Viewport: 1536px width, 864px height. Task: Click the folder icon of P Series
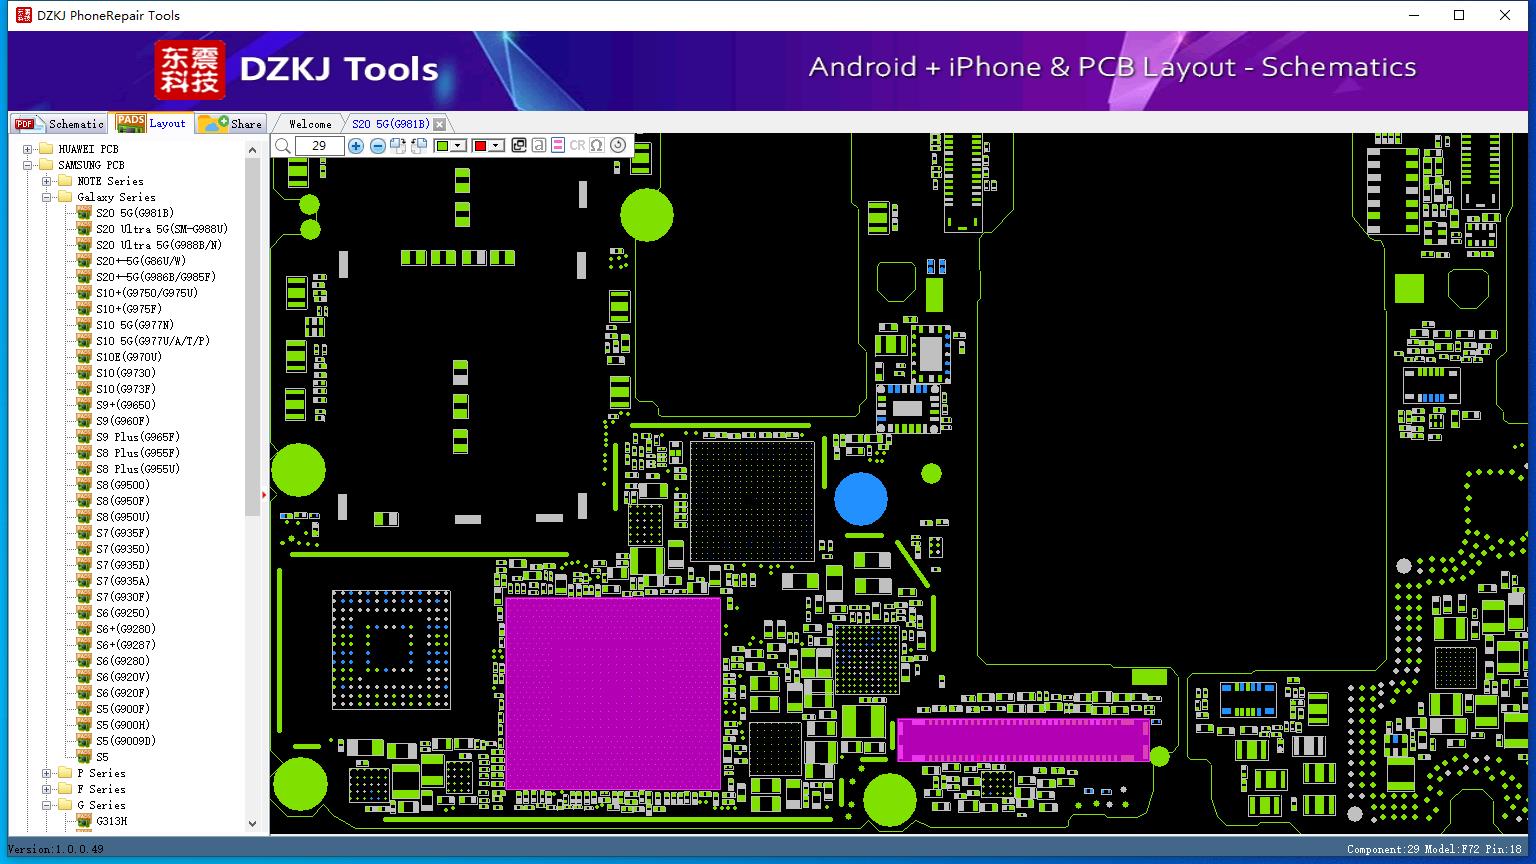(x=65, y=773)
